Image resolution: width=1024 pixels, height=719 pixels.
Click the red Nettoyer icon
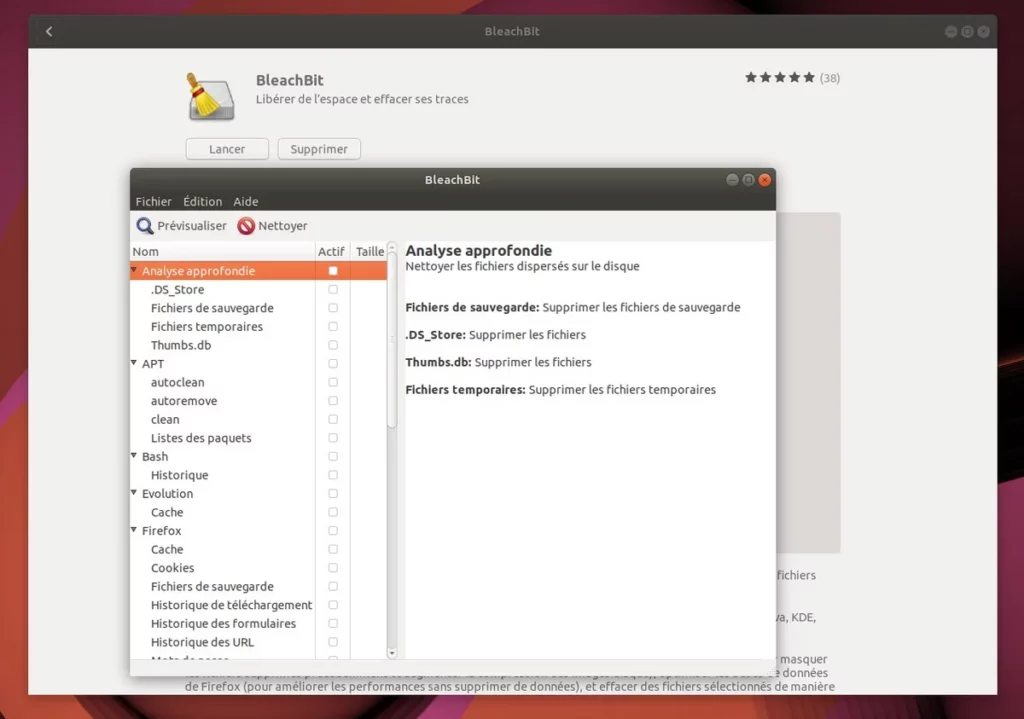click(x=246, y=226)
